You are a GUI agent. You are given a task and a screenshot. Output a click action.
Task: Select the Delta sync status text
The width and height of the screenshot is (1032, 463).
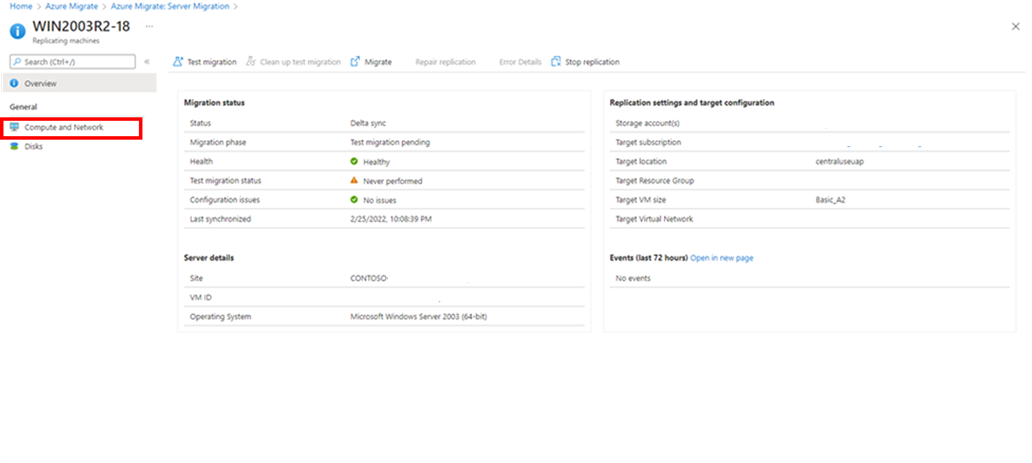pyautogui.click(x=368, y=123)
